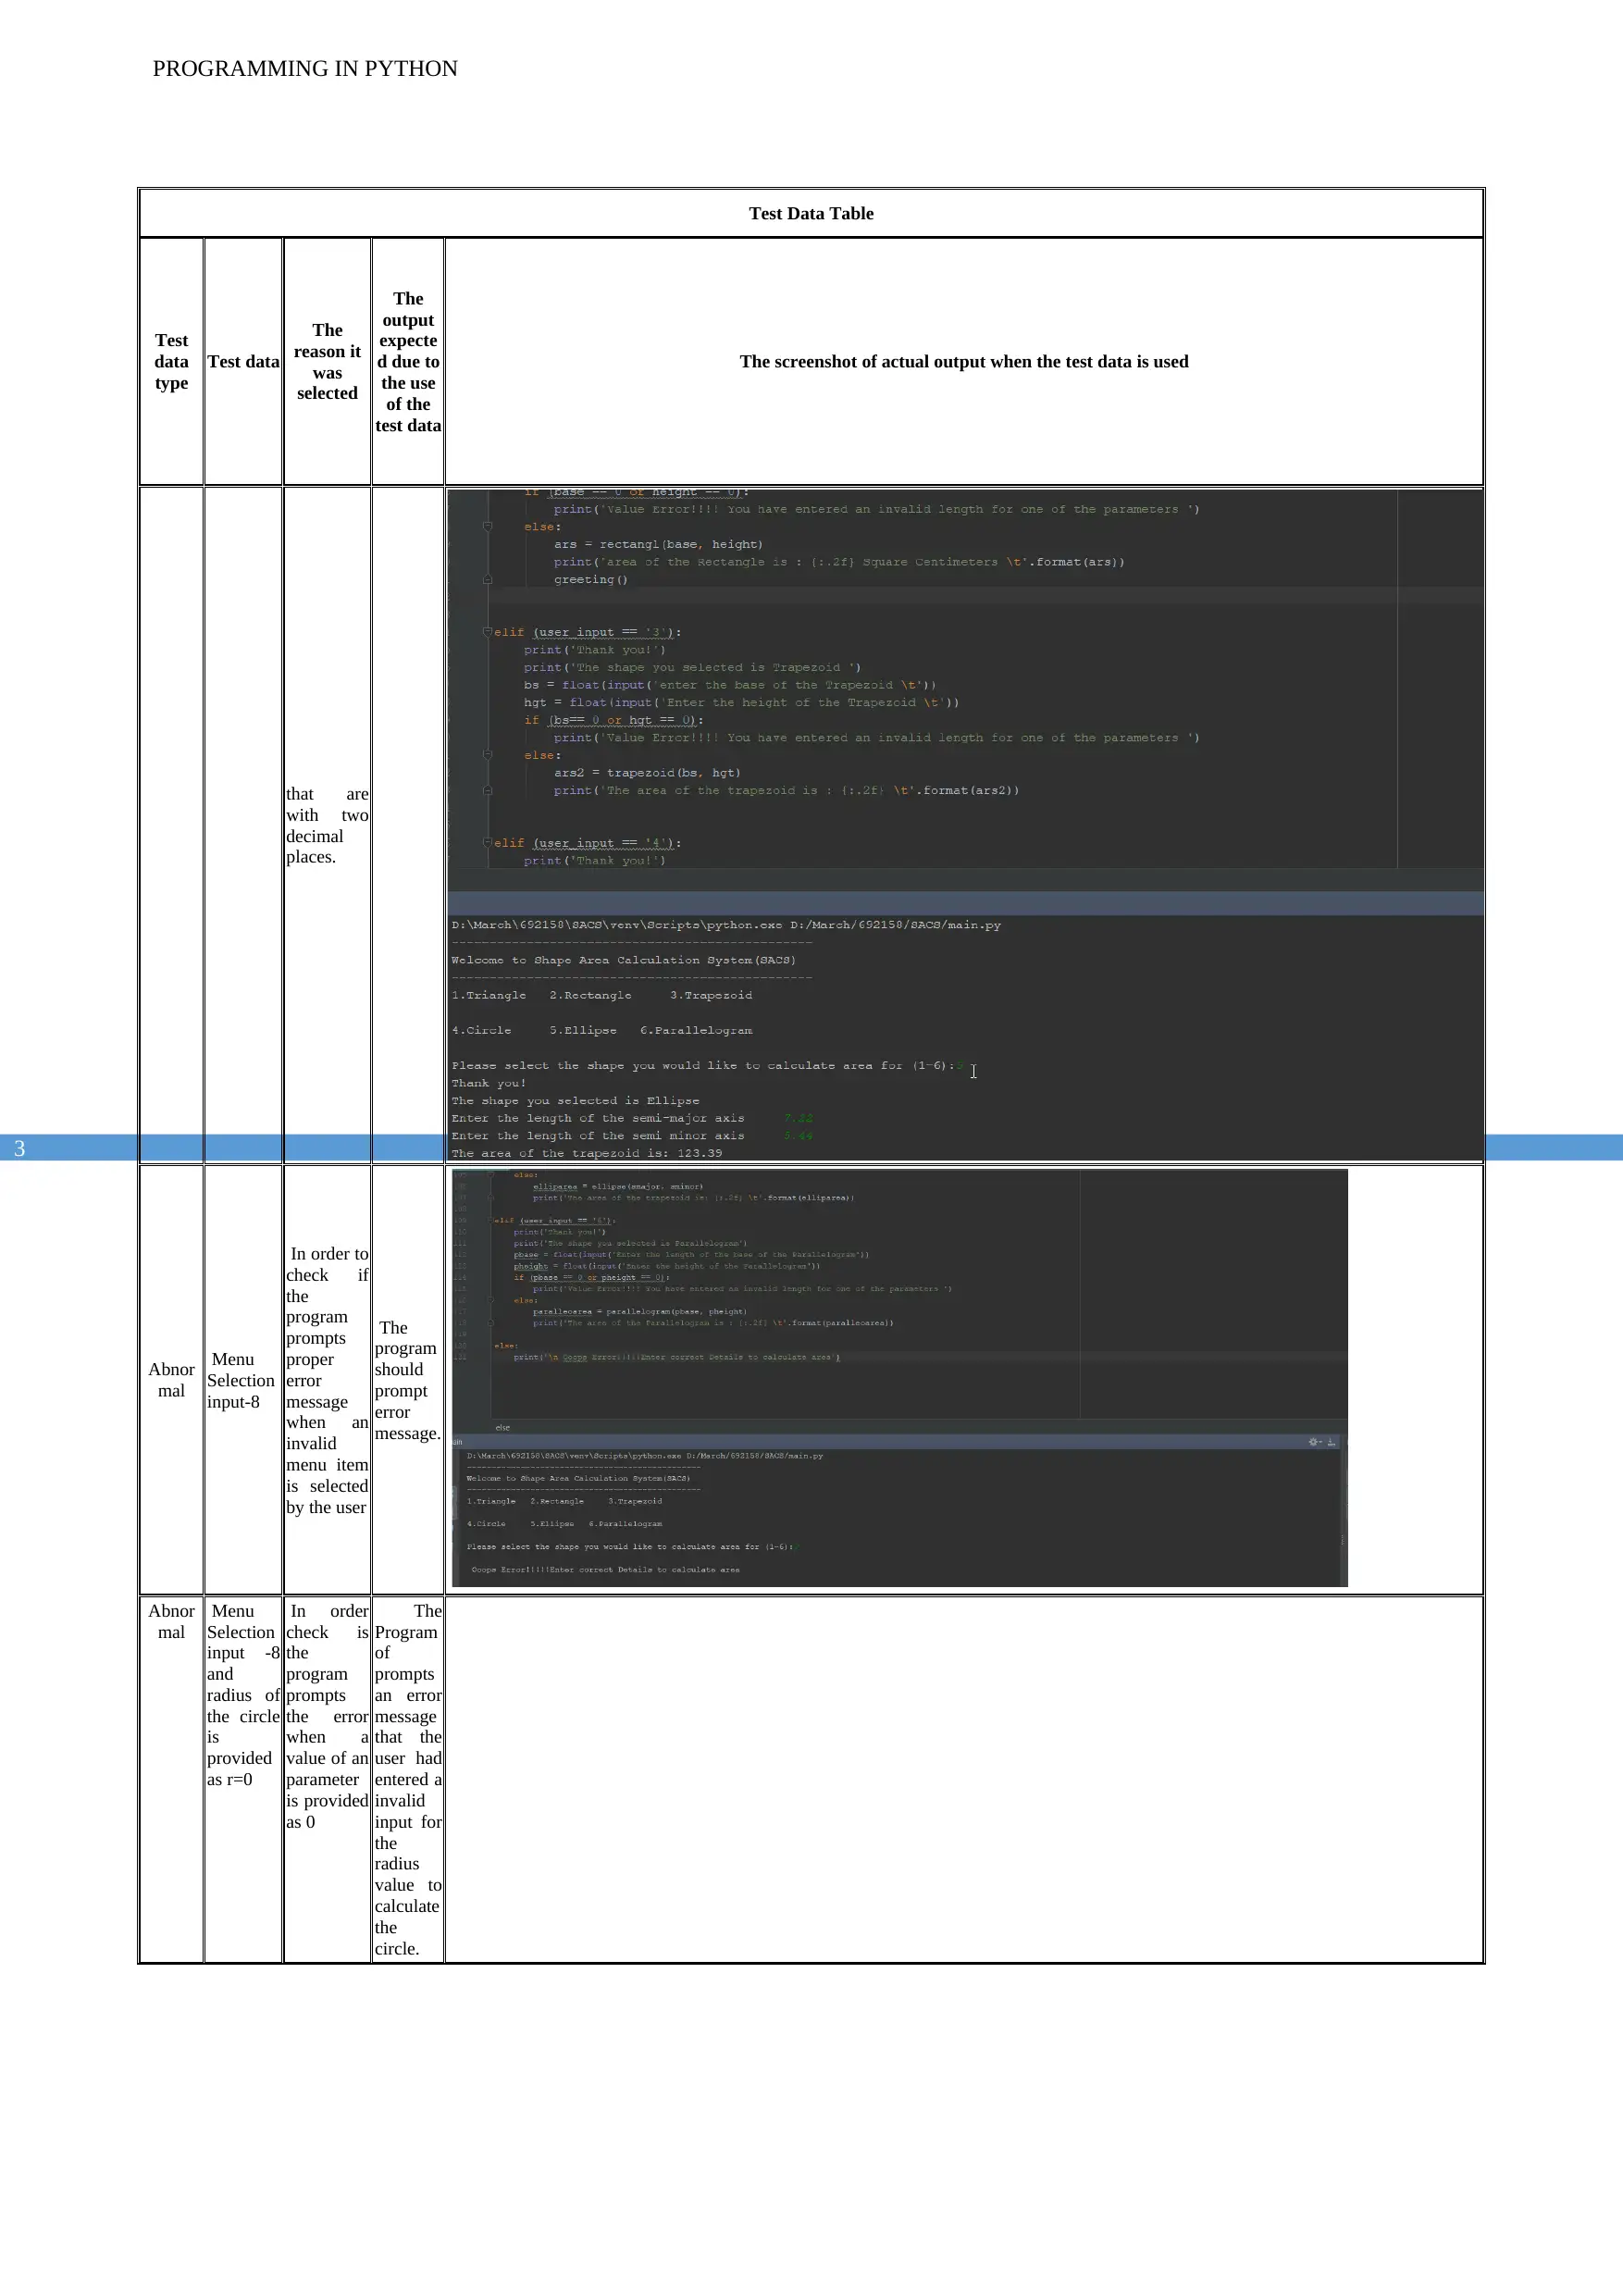Viewport: 1623px width, 2296px height.
Task: Click '6.Parallelogram' in the upper console menu
Action: pos(696,1030)
